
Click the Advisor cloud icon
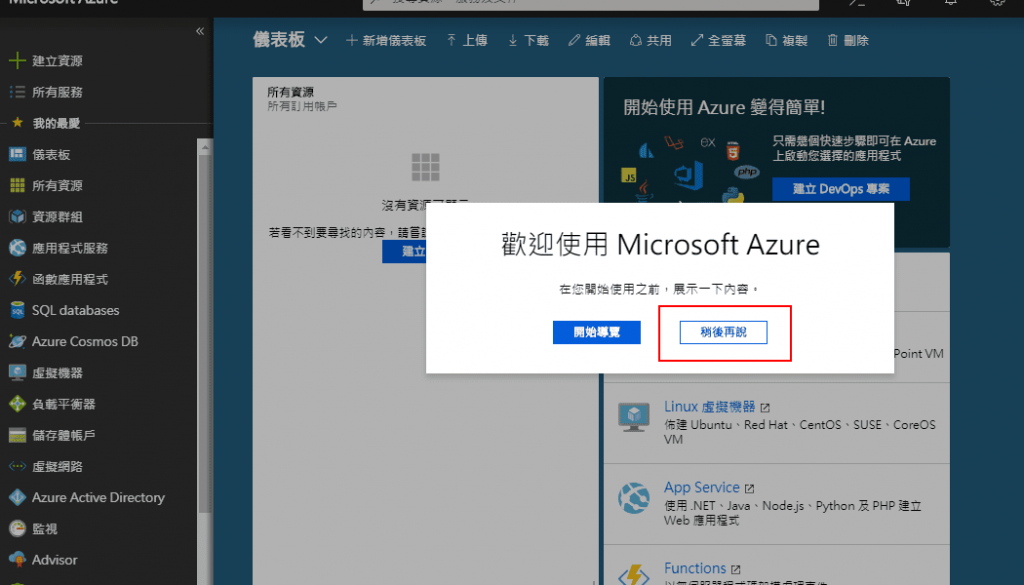pyautogui.click(x=17, y=560)
